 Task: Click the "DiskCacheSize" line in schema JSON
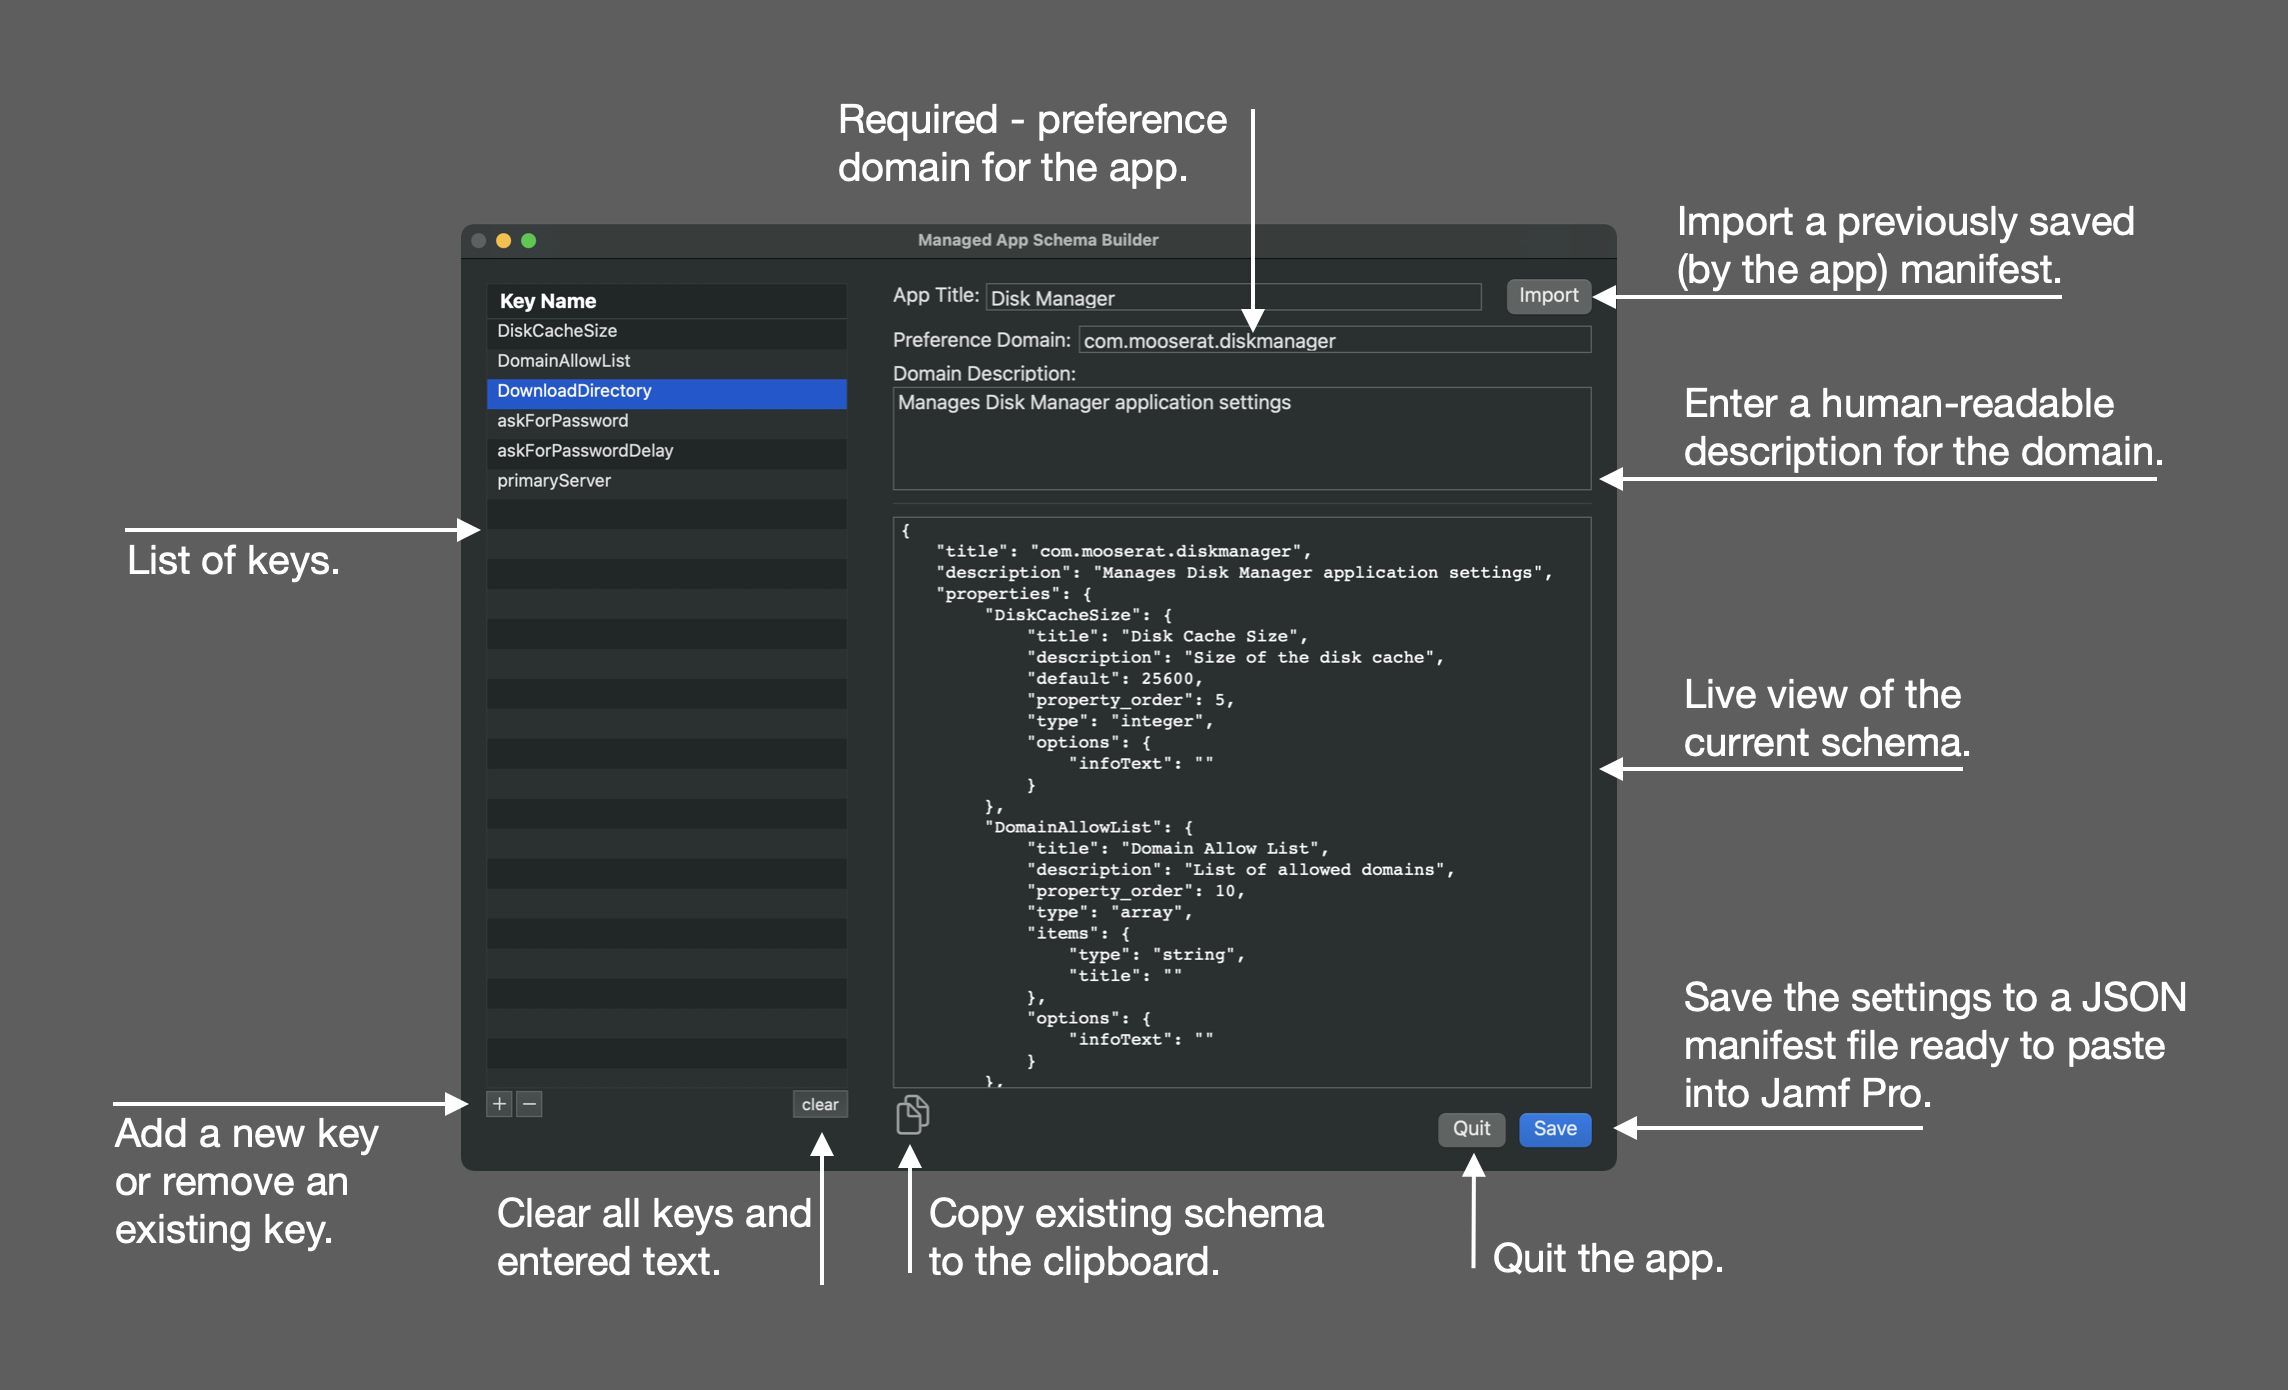(x=1078, y=615)
